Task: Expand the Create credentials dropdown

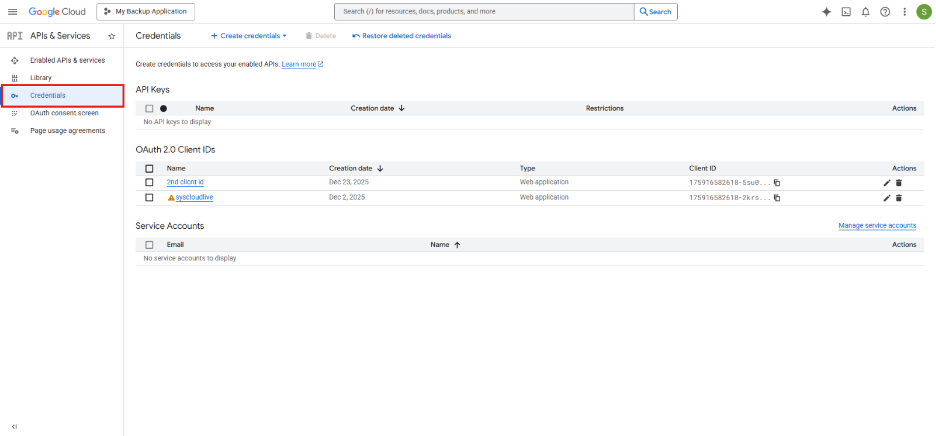Action: (248, 35)
